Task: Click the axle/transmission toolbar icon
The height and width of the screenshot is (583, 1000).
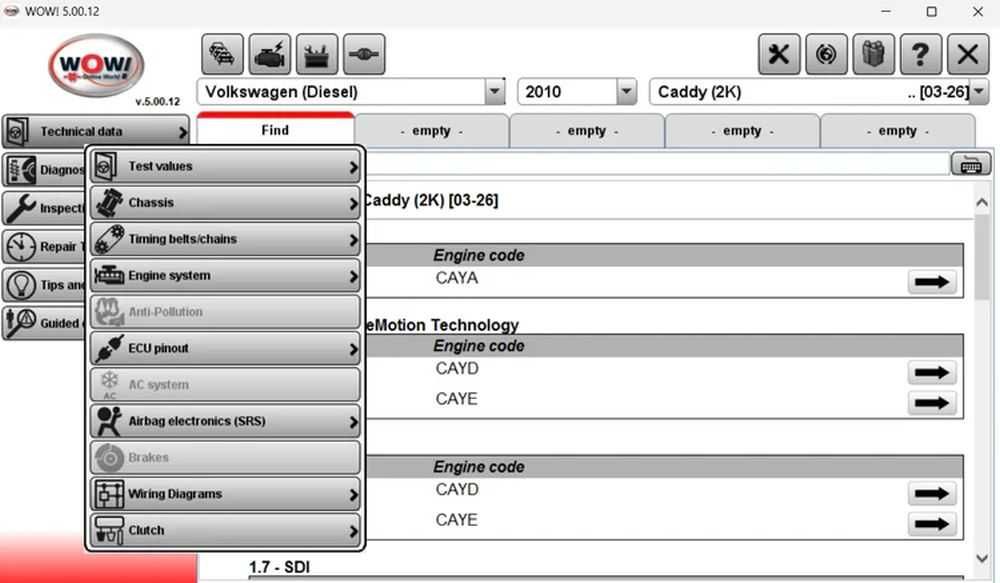Action: (x=364, y=54)
